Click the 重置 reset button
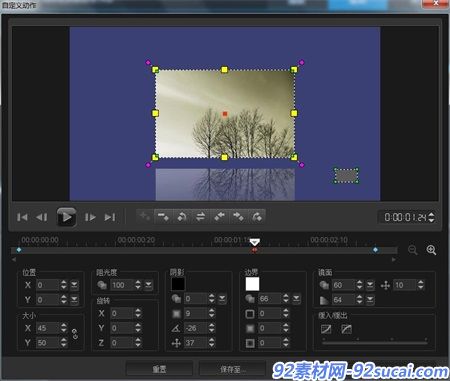Image resolution: width=450 pixels, height=381 pixels. coord(159,369)
